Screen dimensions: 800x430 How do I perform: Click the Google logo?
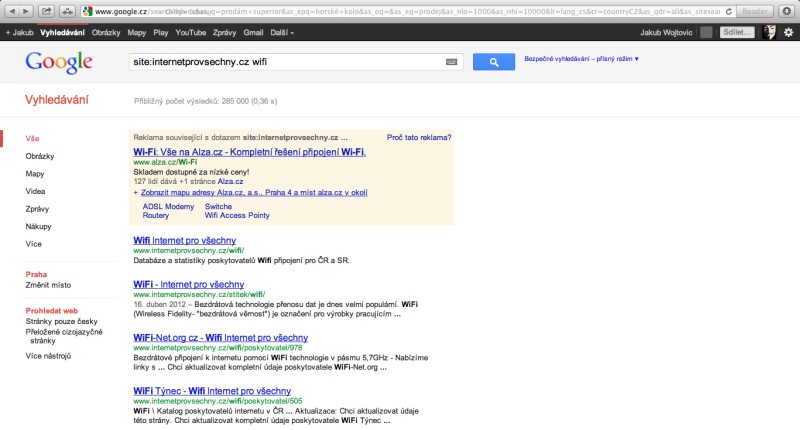coord(59,62)
